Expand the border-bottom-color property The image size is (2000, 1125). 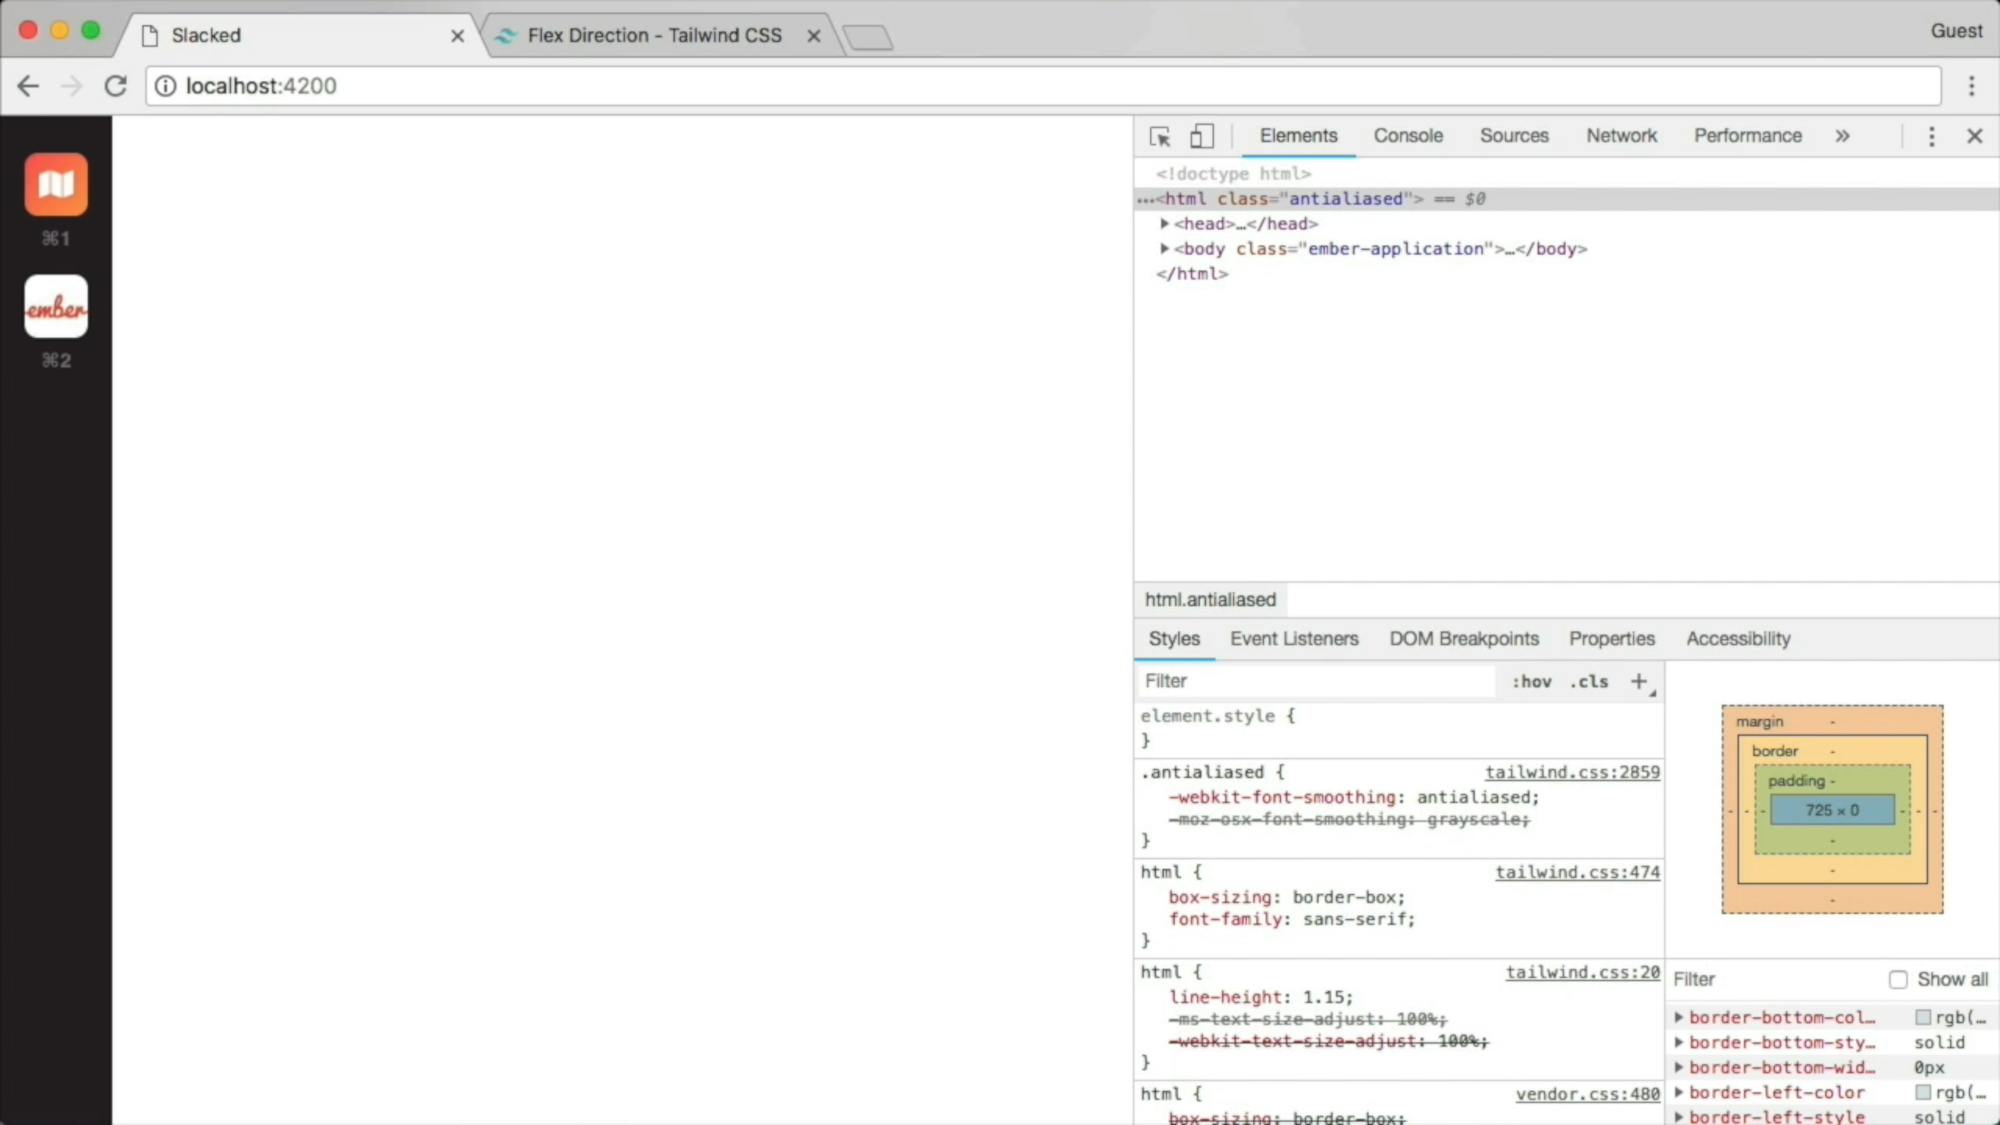coord(1678,1017)
